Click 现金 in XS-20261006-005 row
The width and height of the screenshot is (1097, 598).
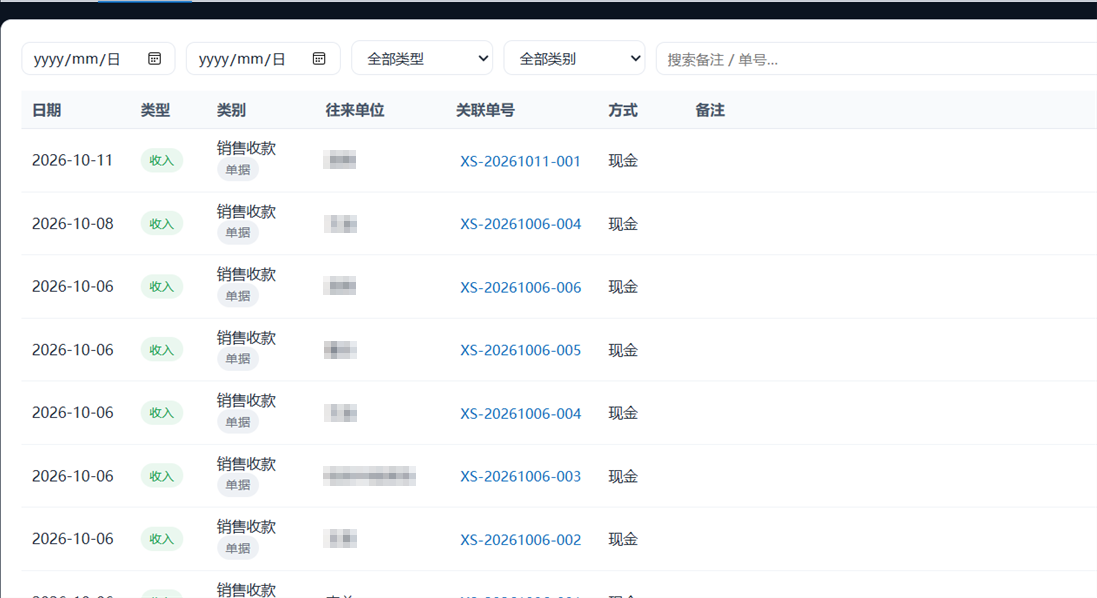[x=623, y=350]
